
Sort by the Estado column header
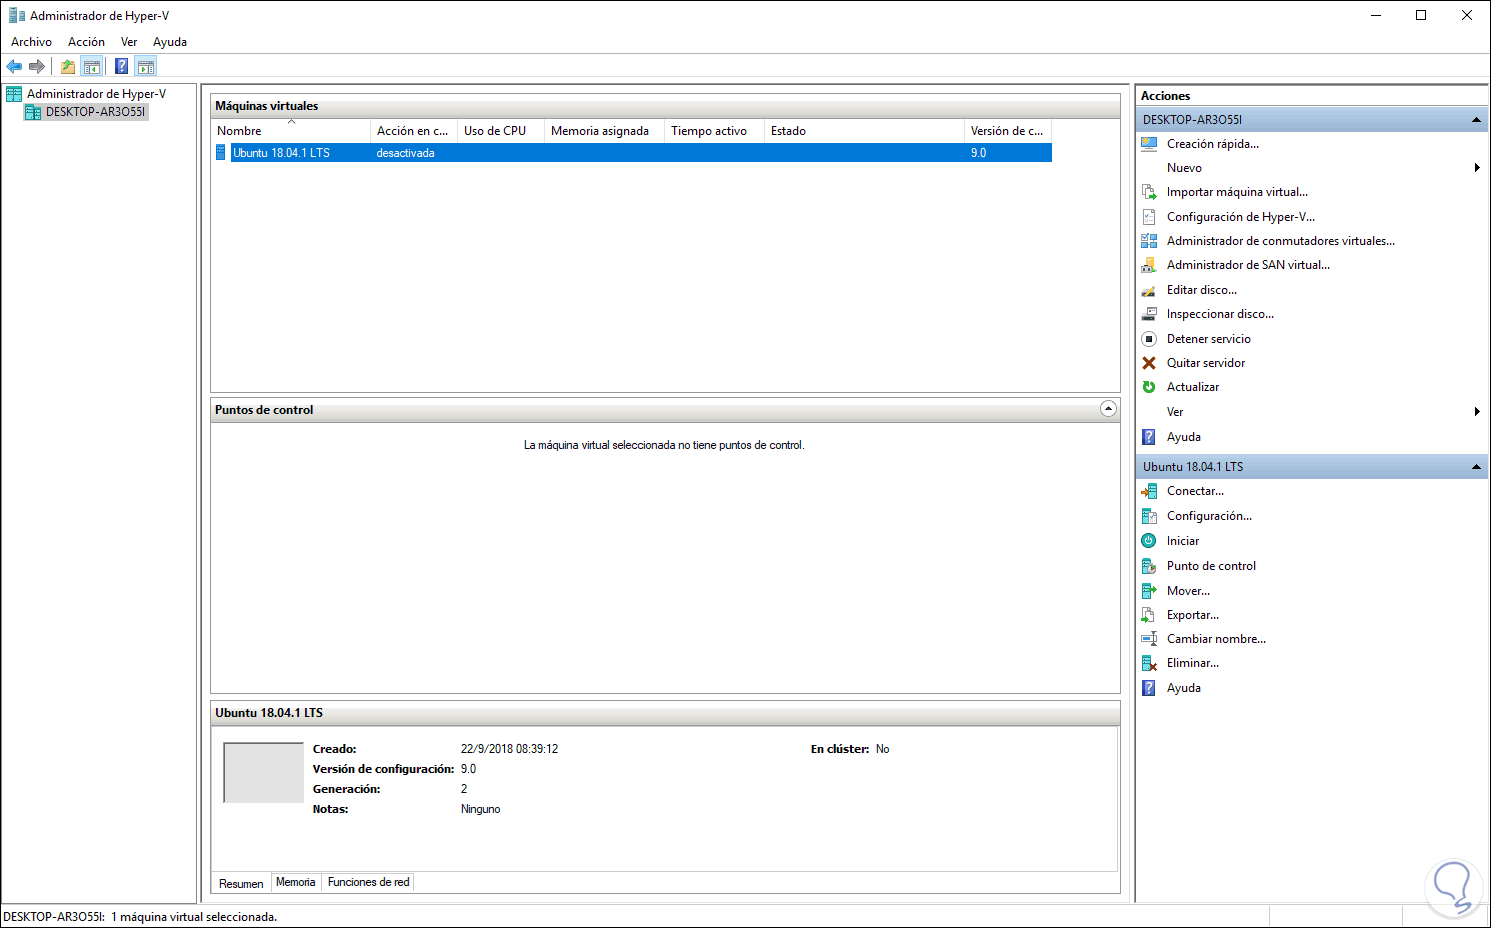864,131
